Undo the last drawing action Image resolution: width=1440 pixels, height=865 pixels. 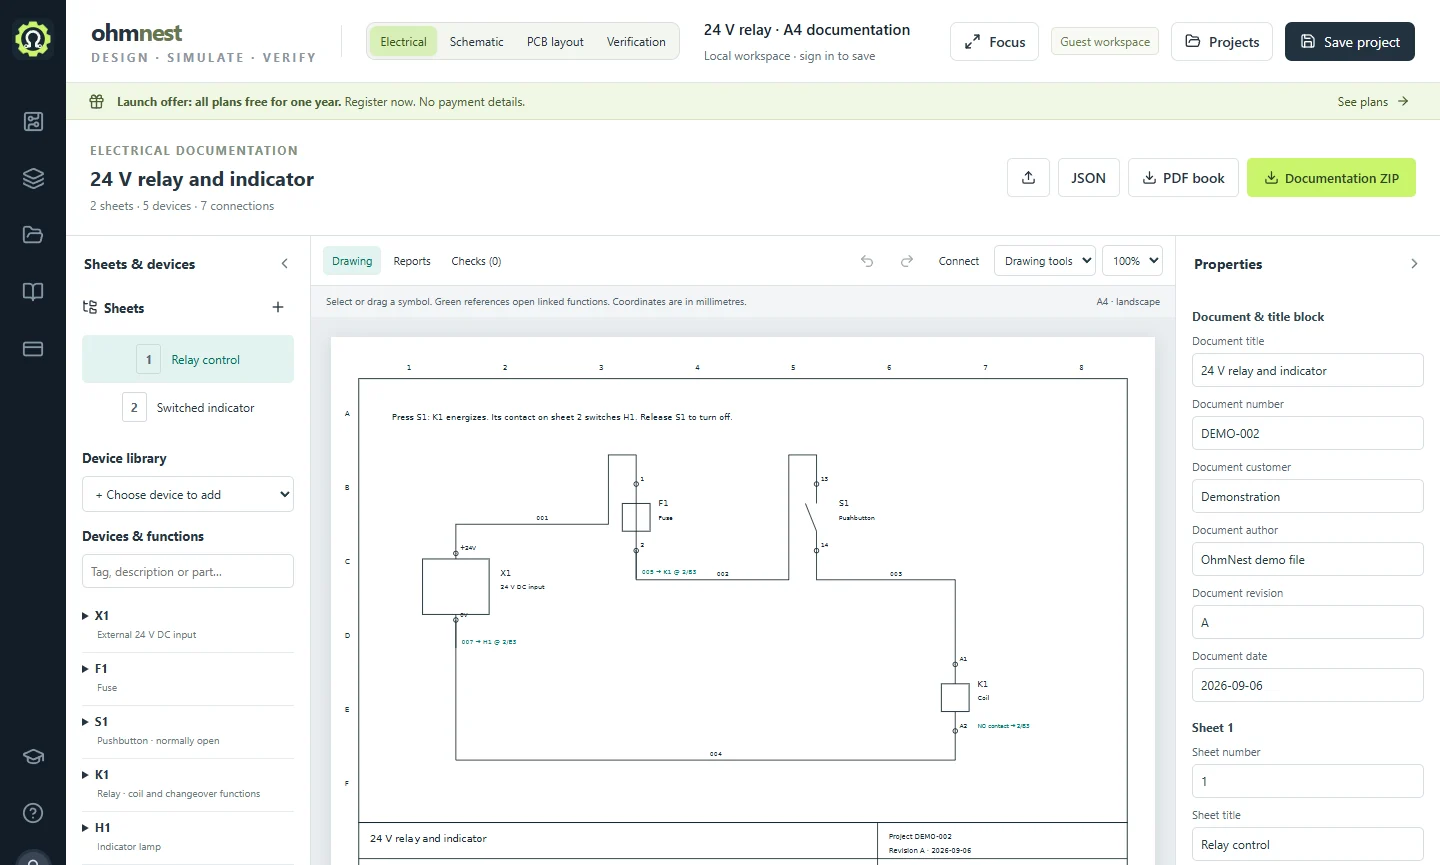(867, 261)
